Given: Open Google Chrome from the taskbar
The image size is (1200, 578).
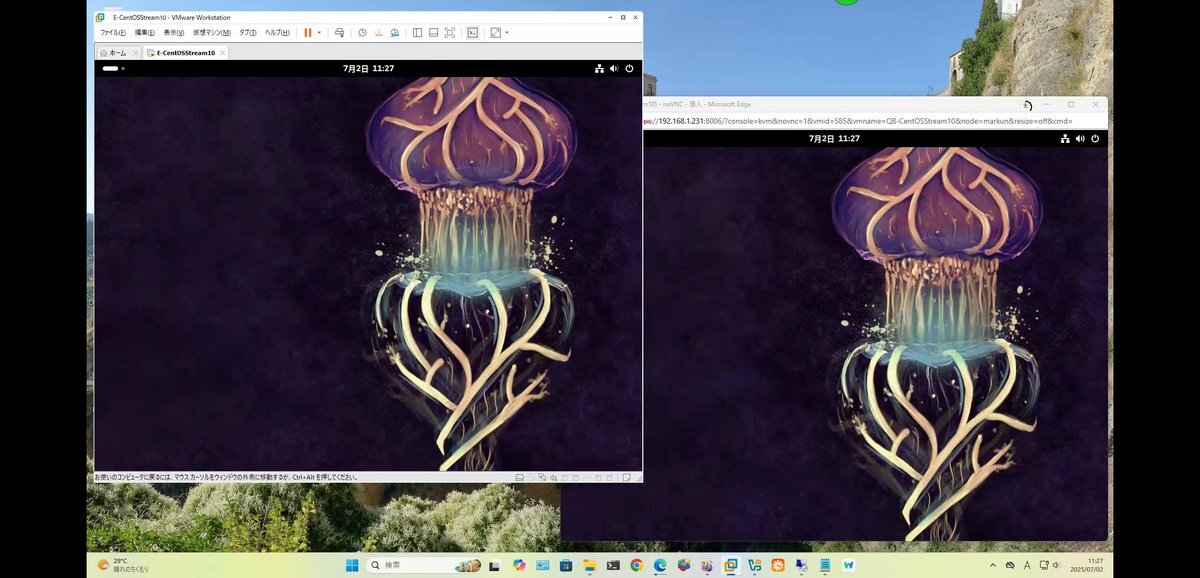Looking at the screenshot, I should pos(637,565).
